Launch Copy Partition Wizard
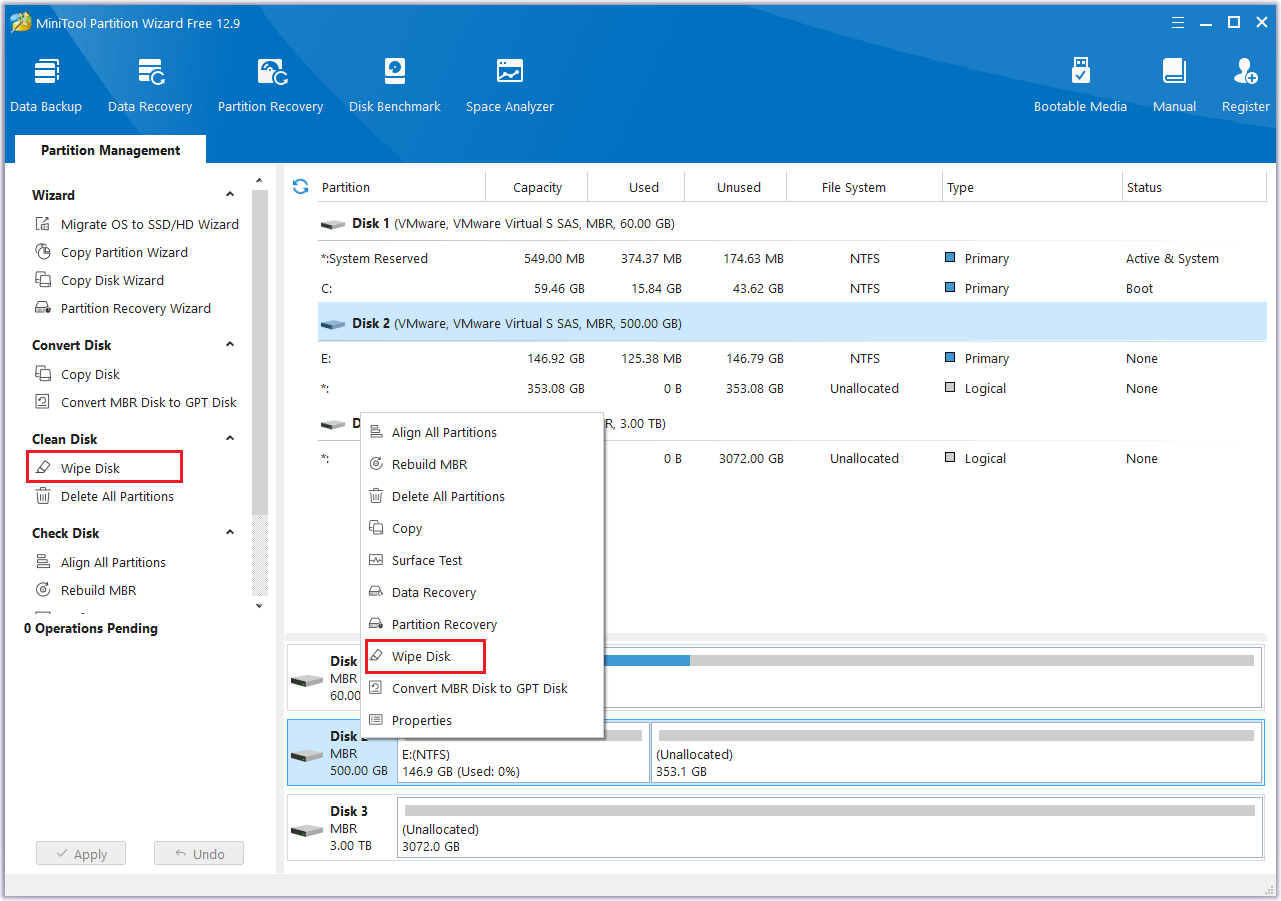Viewport: 1281px width, 901px height. click(x=112, y=253)
